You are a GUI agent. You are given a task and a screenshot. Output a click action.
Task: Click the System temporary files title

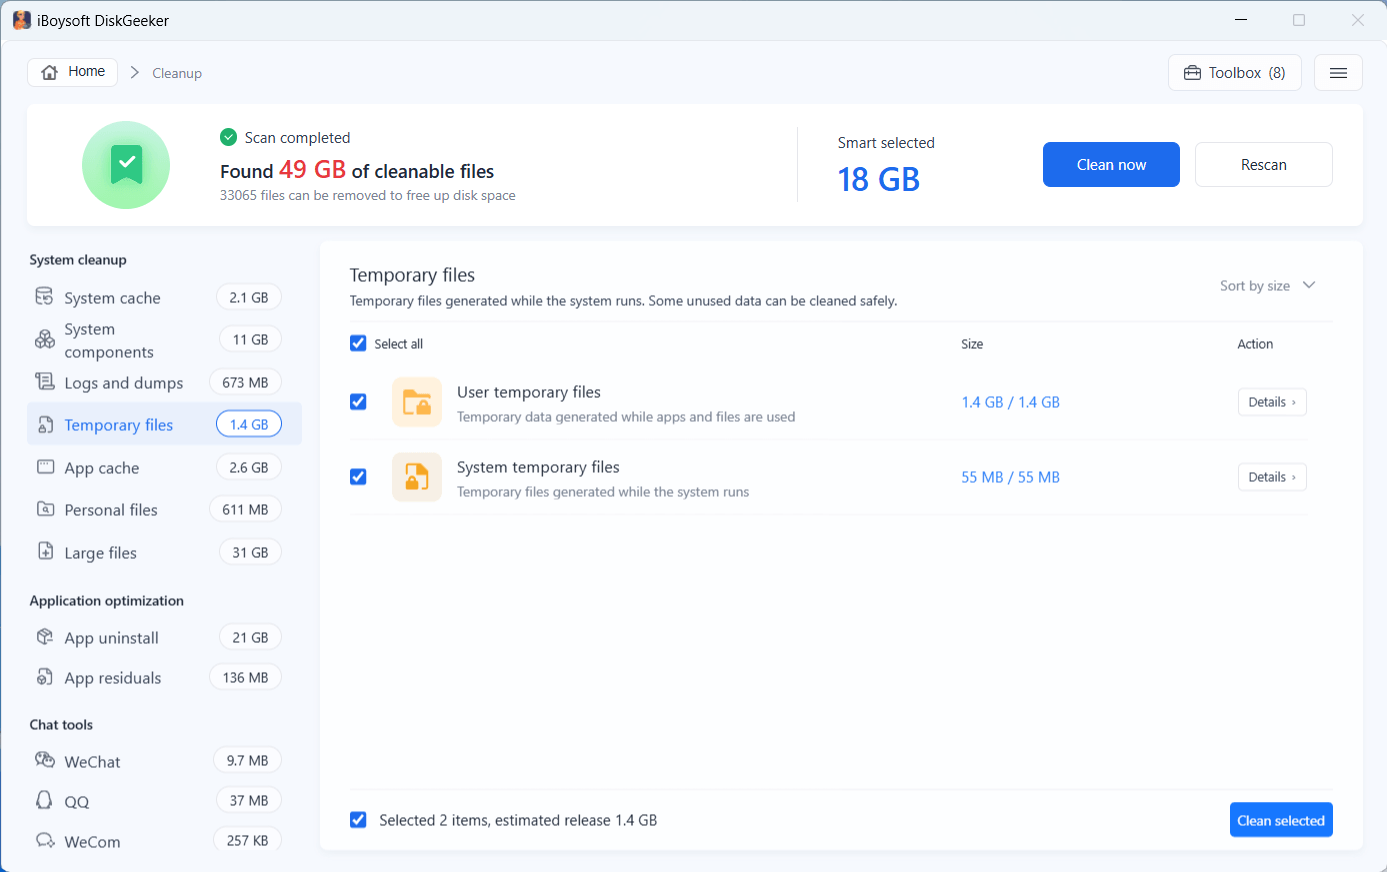pos(538,467)
